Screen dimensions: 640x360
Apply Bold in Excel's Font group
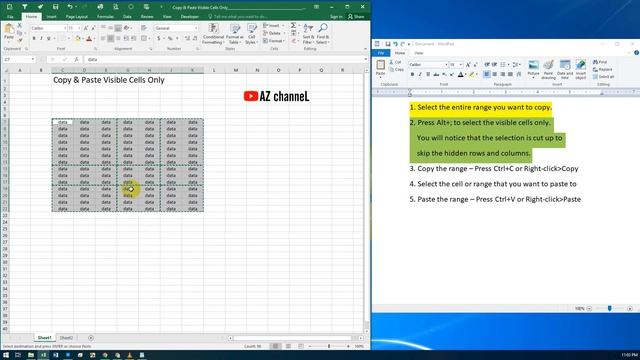34,38
